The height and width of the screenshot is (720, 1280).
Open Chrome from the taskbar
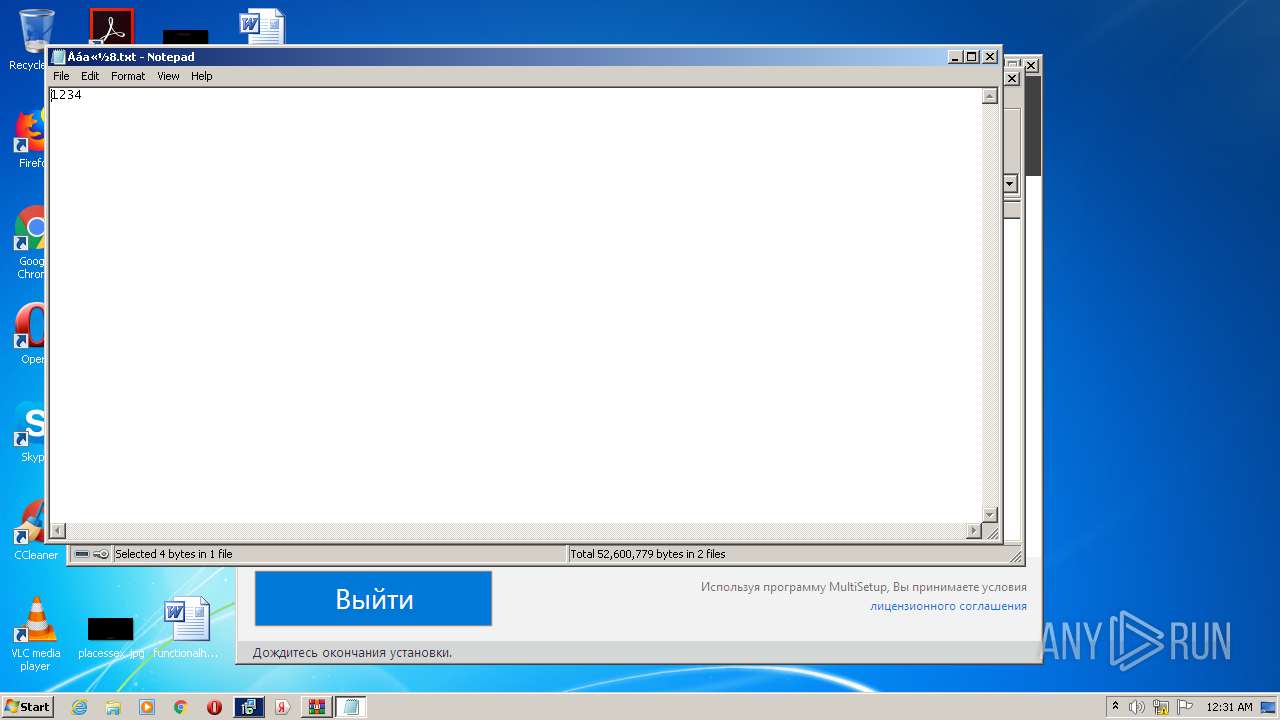pos(181,707)
